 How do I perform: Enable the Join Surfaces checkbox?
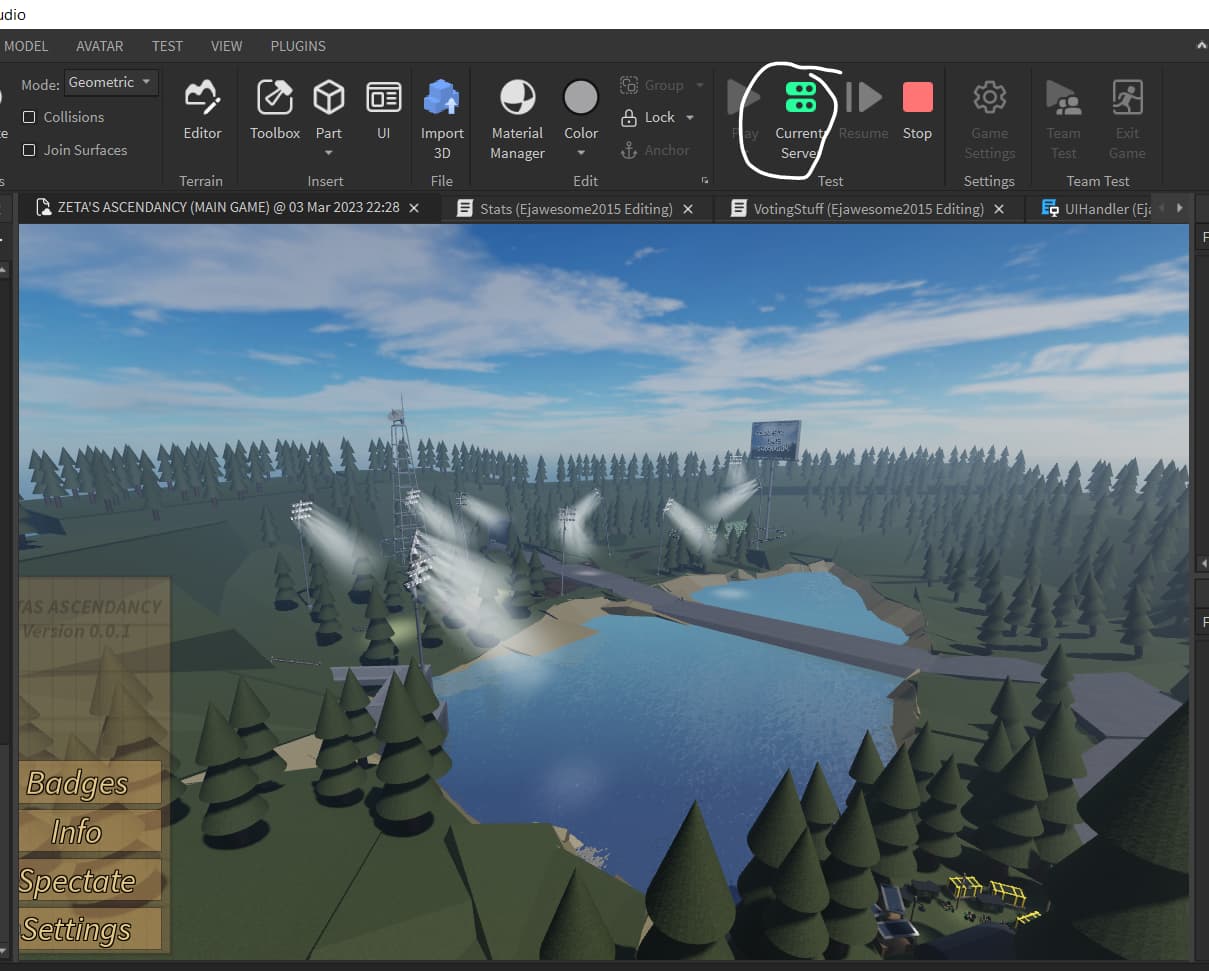30,150
